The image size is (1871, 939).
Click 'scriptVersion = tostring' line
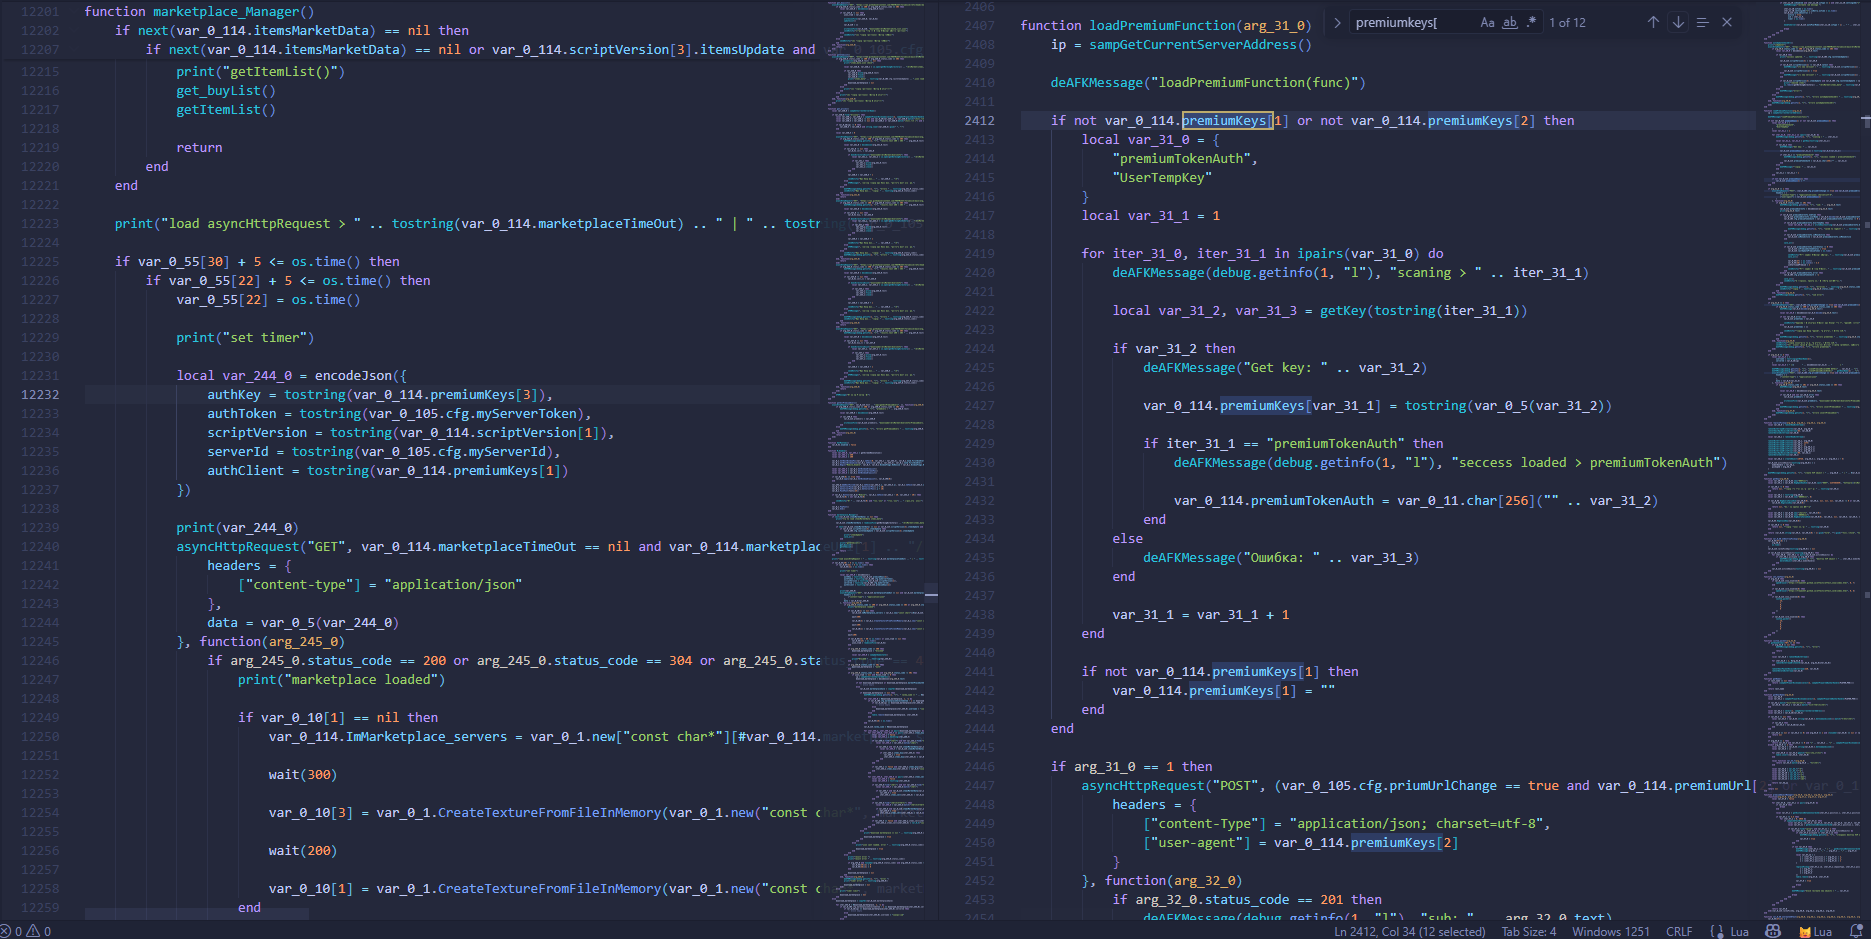[411, 432]
